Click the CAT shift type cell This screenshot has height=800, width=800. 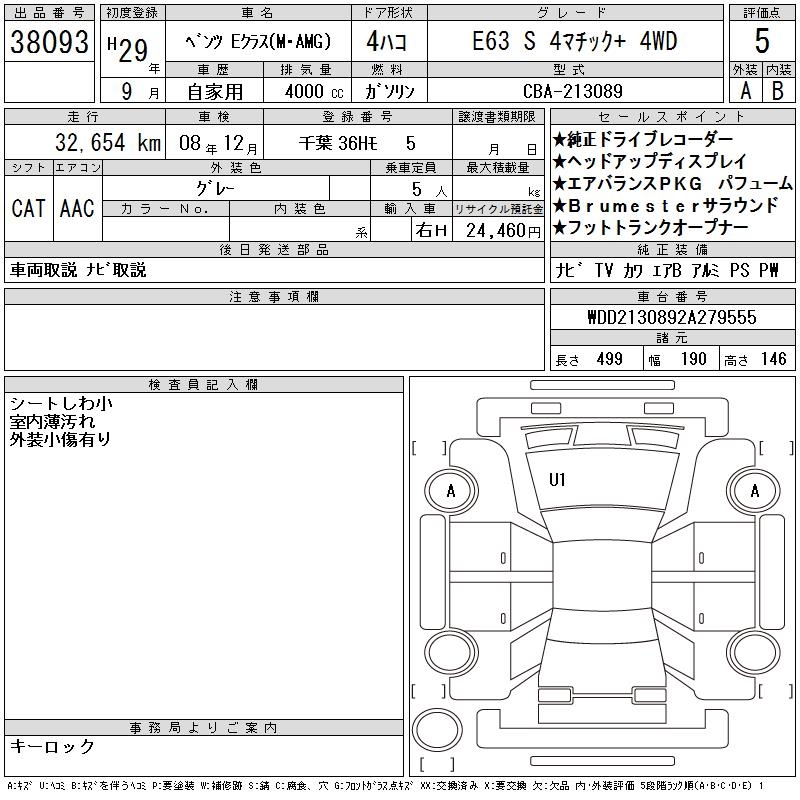tap(28, 208)
